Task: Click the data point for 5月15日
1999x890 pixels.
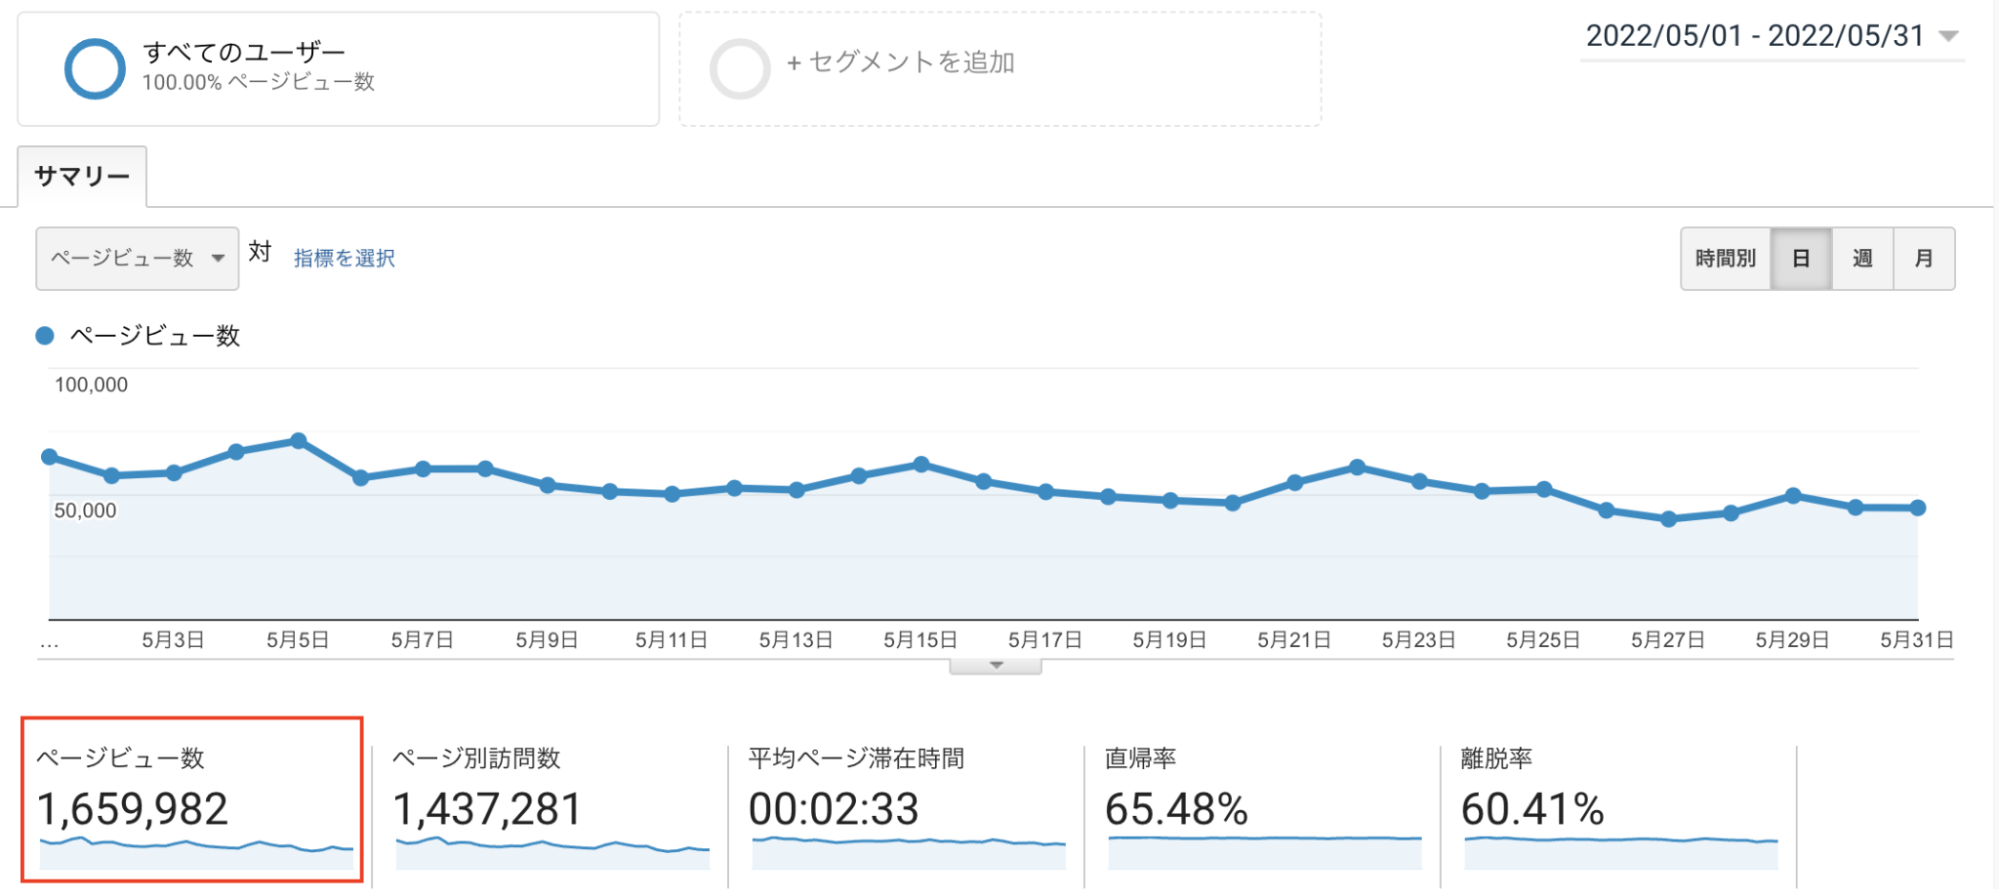Action: 921,465
